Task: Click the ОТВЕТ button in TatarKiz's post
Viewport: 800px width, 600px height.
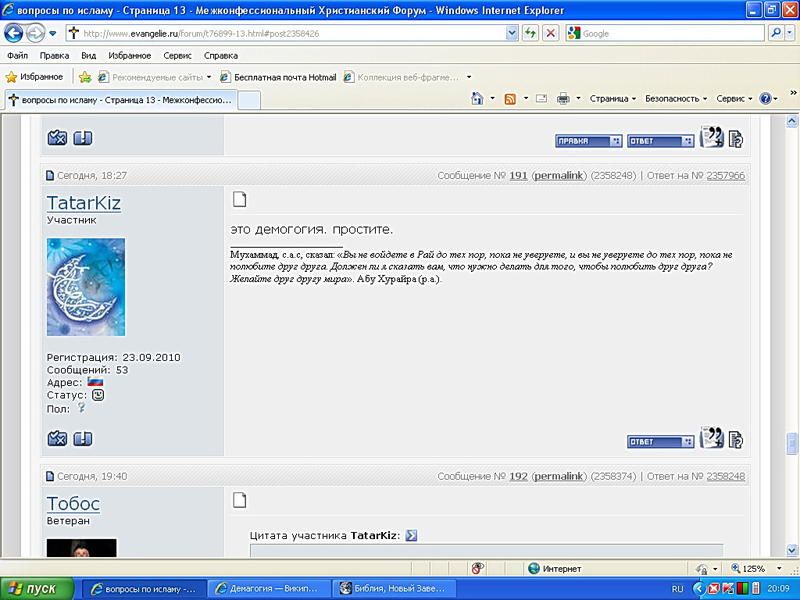Action: coord(660,441)
